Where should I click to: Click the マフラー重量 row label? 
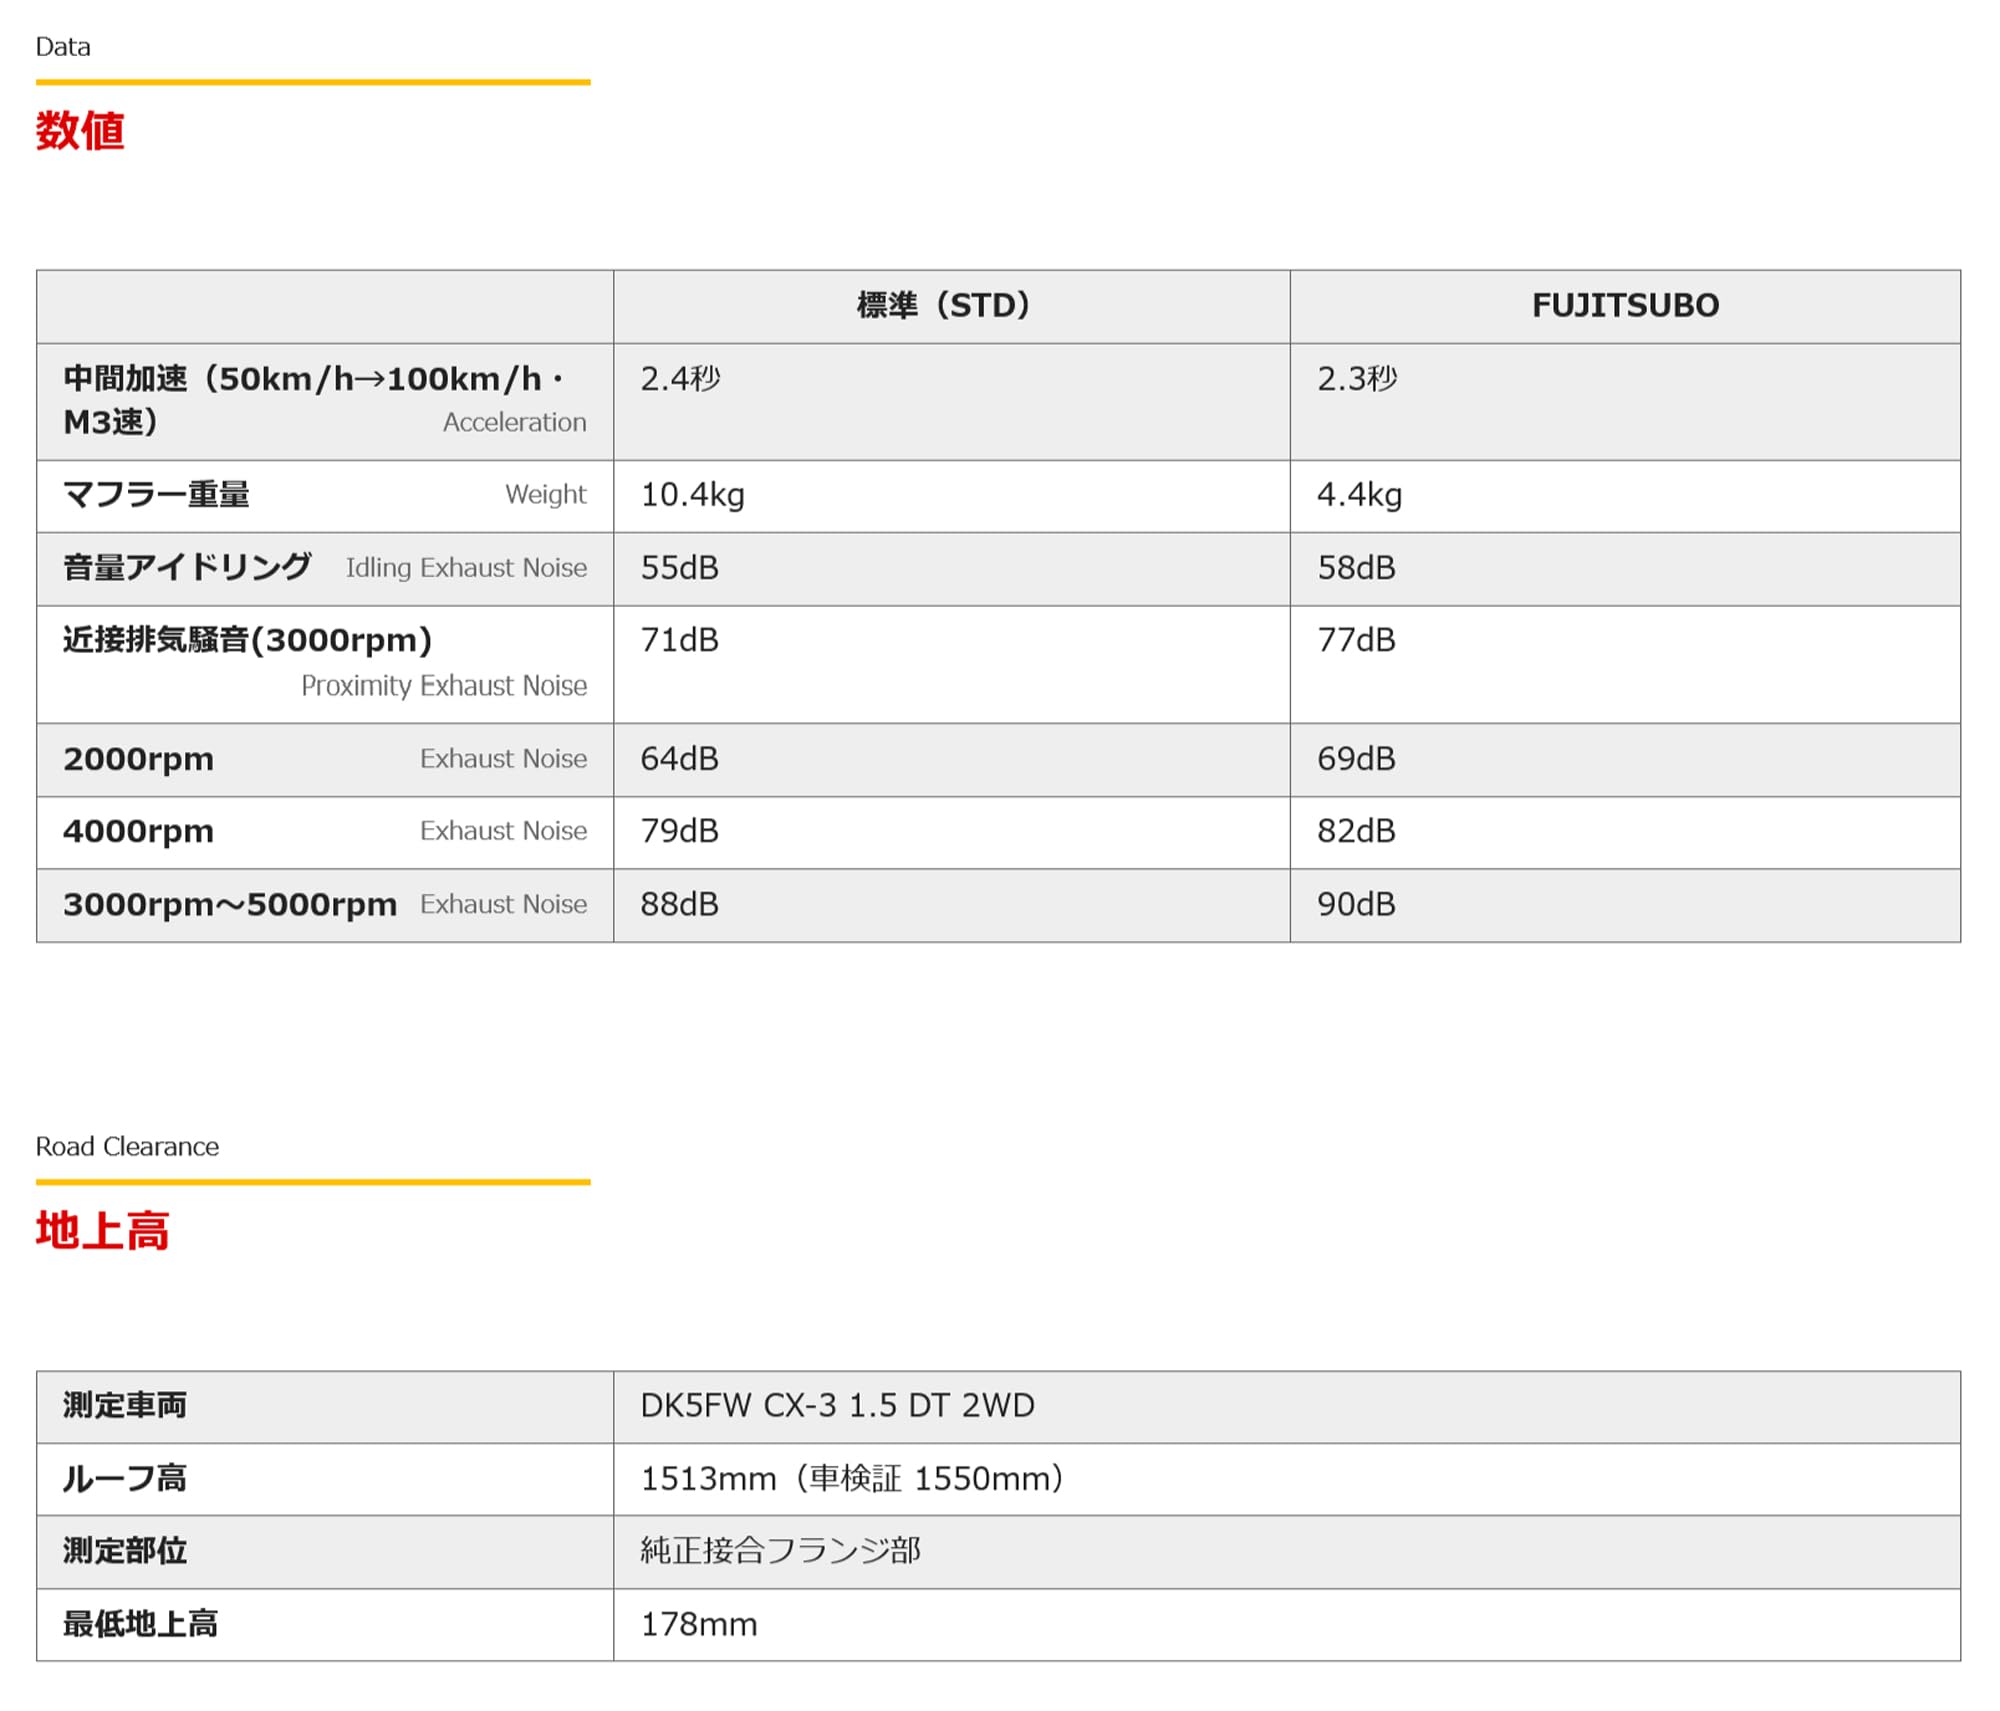point(156,495)
